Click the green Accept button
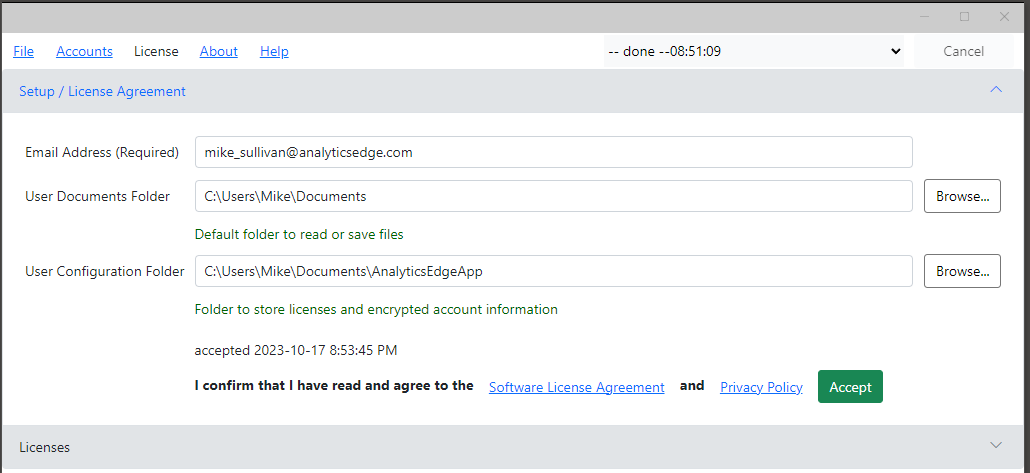The image size is (1030, 473). pyautogui.click(x=850, y=387)
